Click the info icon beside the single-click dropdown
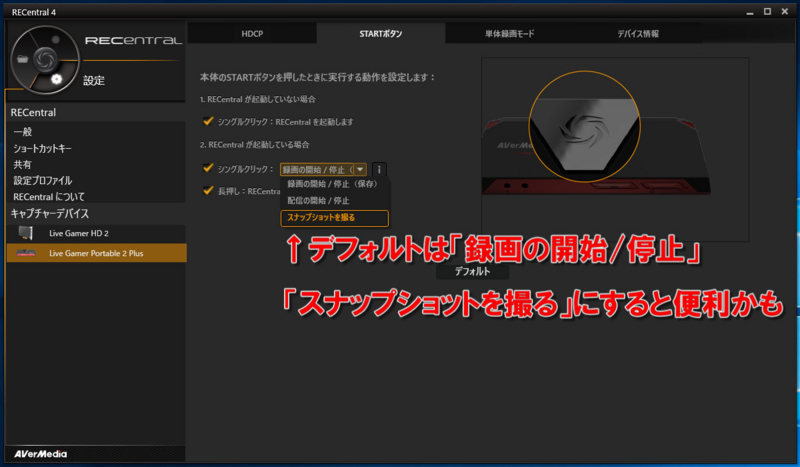 (379, 169)
